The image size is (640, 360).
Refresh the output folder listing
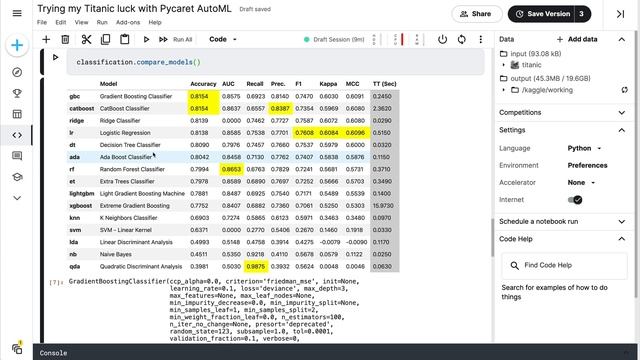[624, 90]
